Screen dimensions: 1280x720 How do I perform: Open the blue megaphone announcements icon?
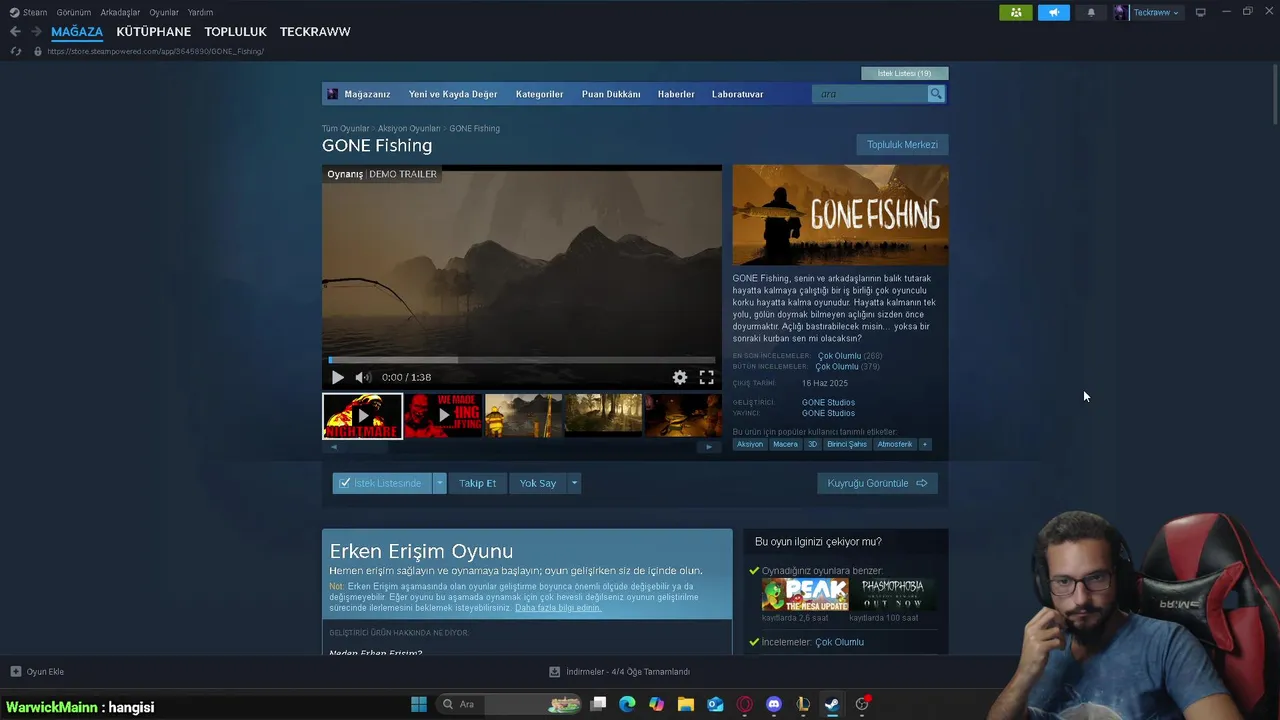pos(1053,12)
